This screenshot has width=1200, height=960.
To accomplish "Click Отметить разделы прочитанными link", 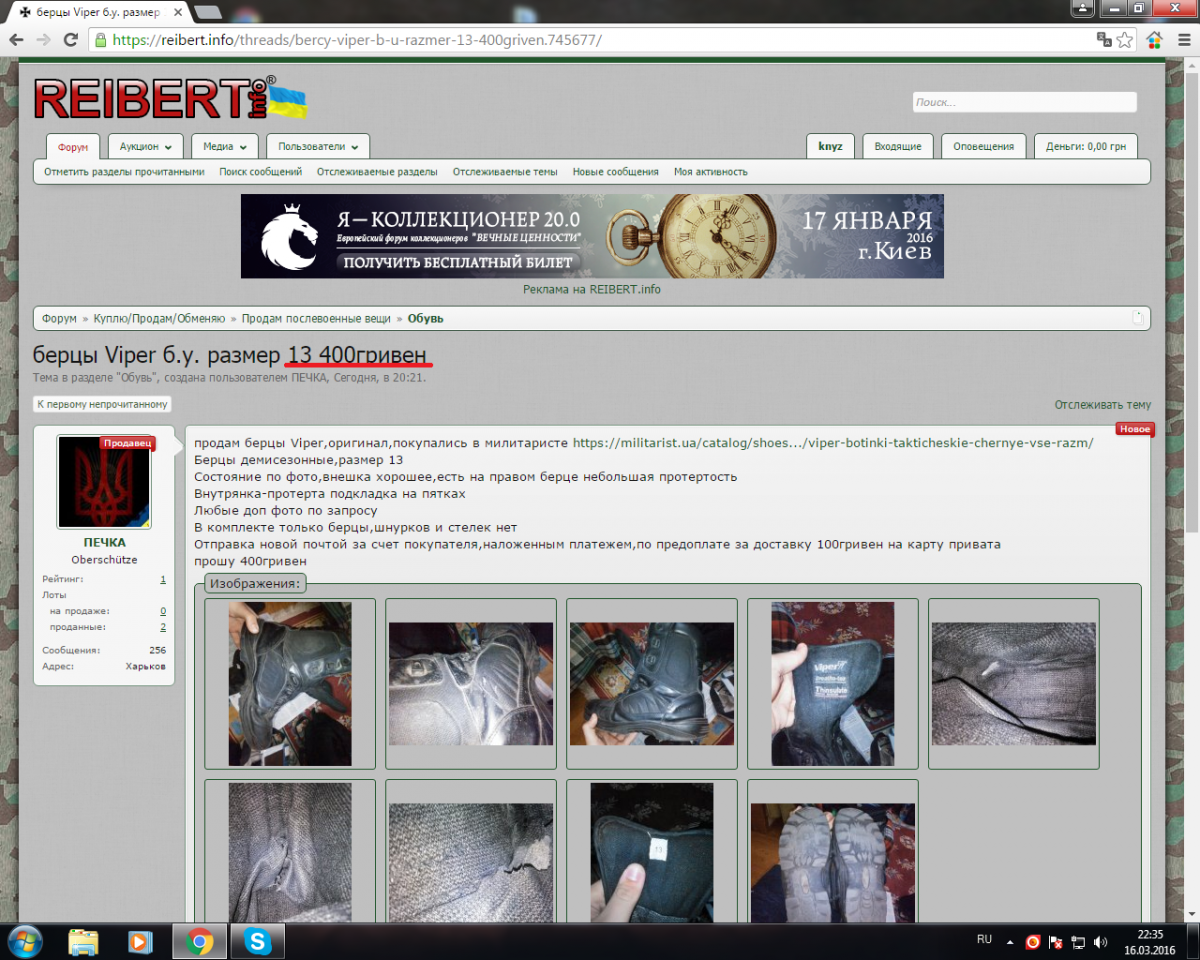I will point(124,172).
